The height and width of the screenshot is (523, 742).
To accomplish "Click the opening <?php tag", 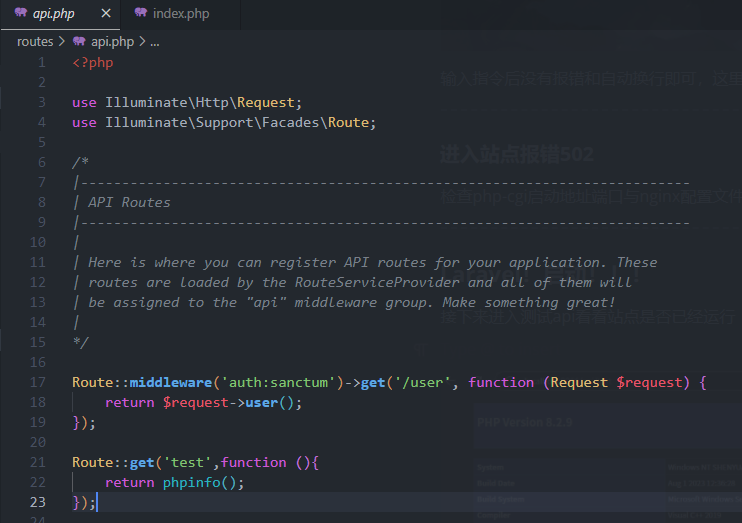I will click(93, 62).
